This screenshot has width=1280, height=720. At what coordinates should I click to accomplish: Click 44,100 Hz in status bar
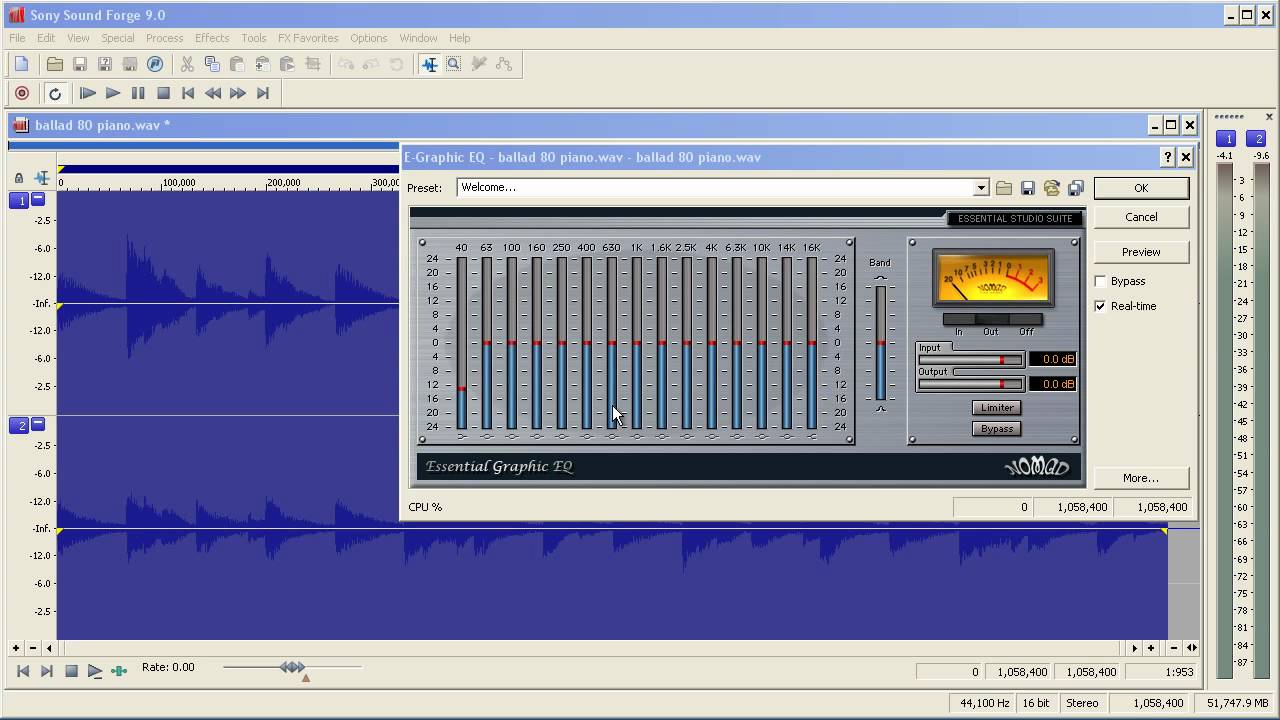tap(984, 703)
